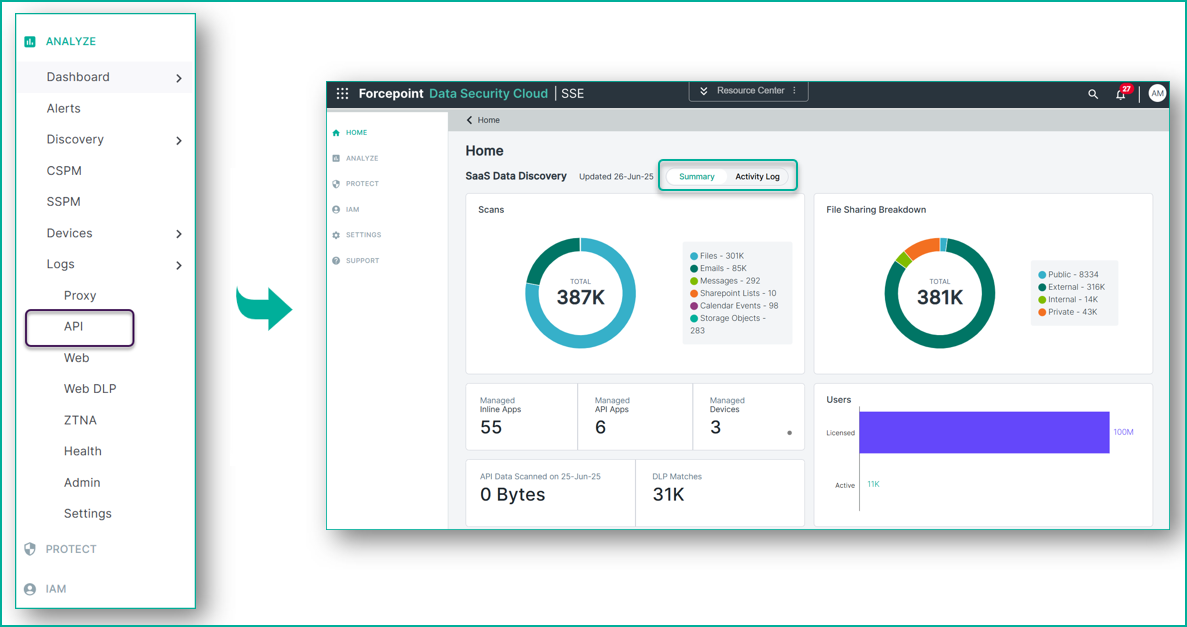Click the Messages - 292 legend entry
The width and height of the screenshot is (1187, 627).
725,281
